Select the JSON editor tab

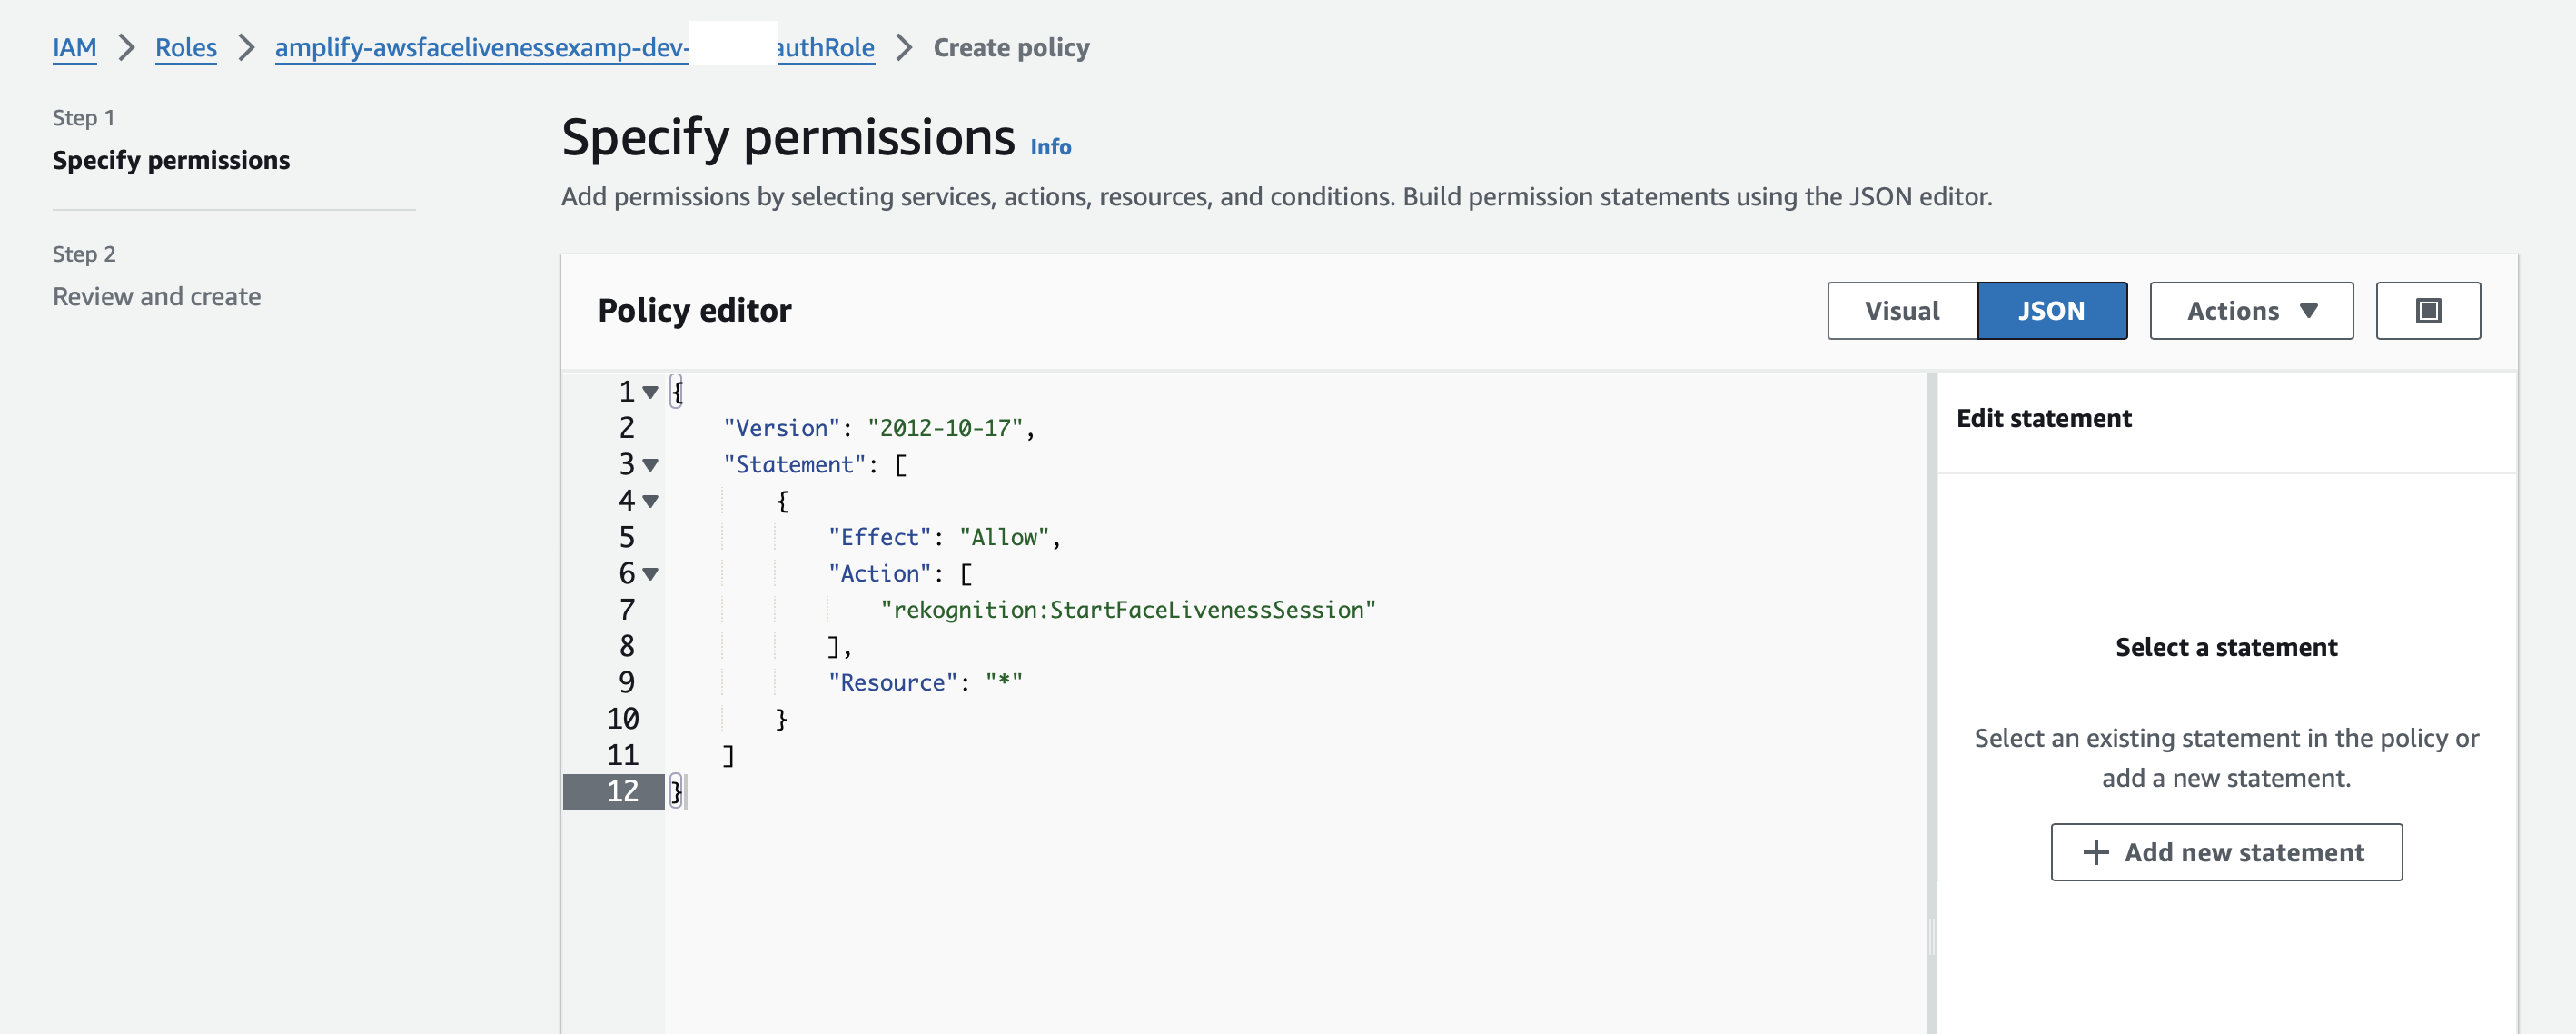pos(2051,311)
